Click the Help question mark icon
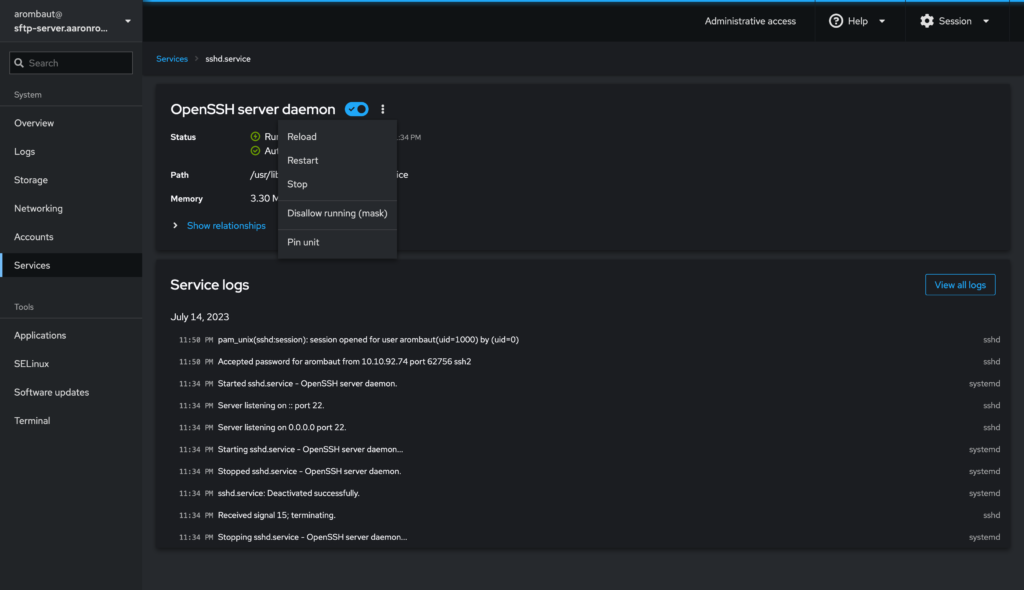The width and height of the screenshot is (1024, 590). tap(836, 21)
